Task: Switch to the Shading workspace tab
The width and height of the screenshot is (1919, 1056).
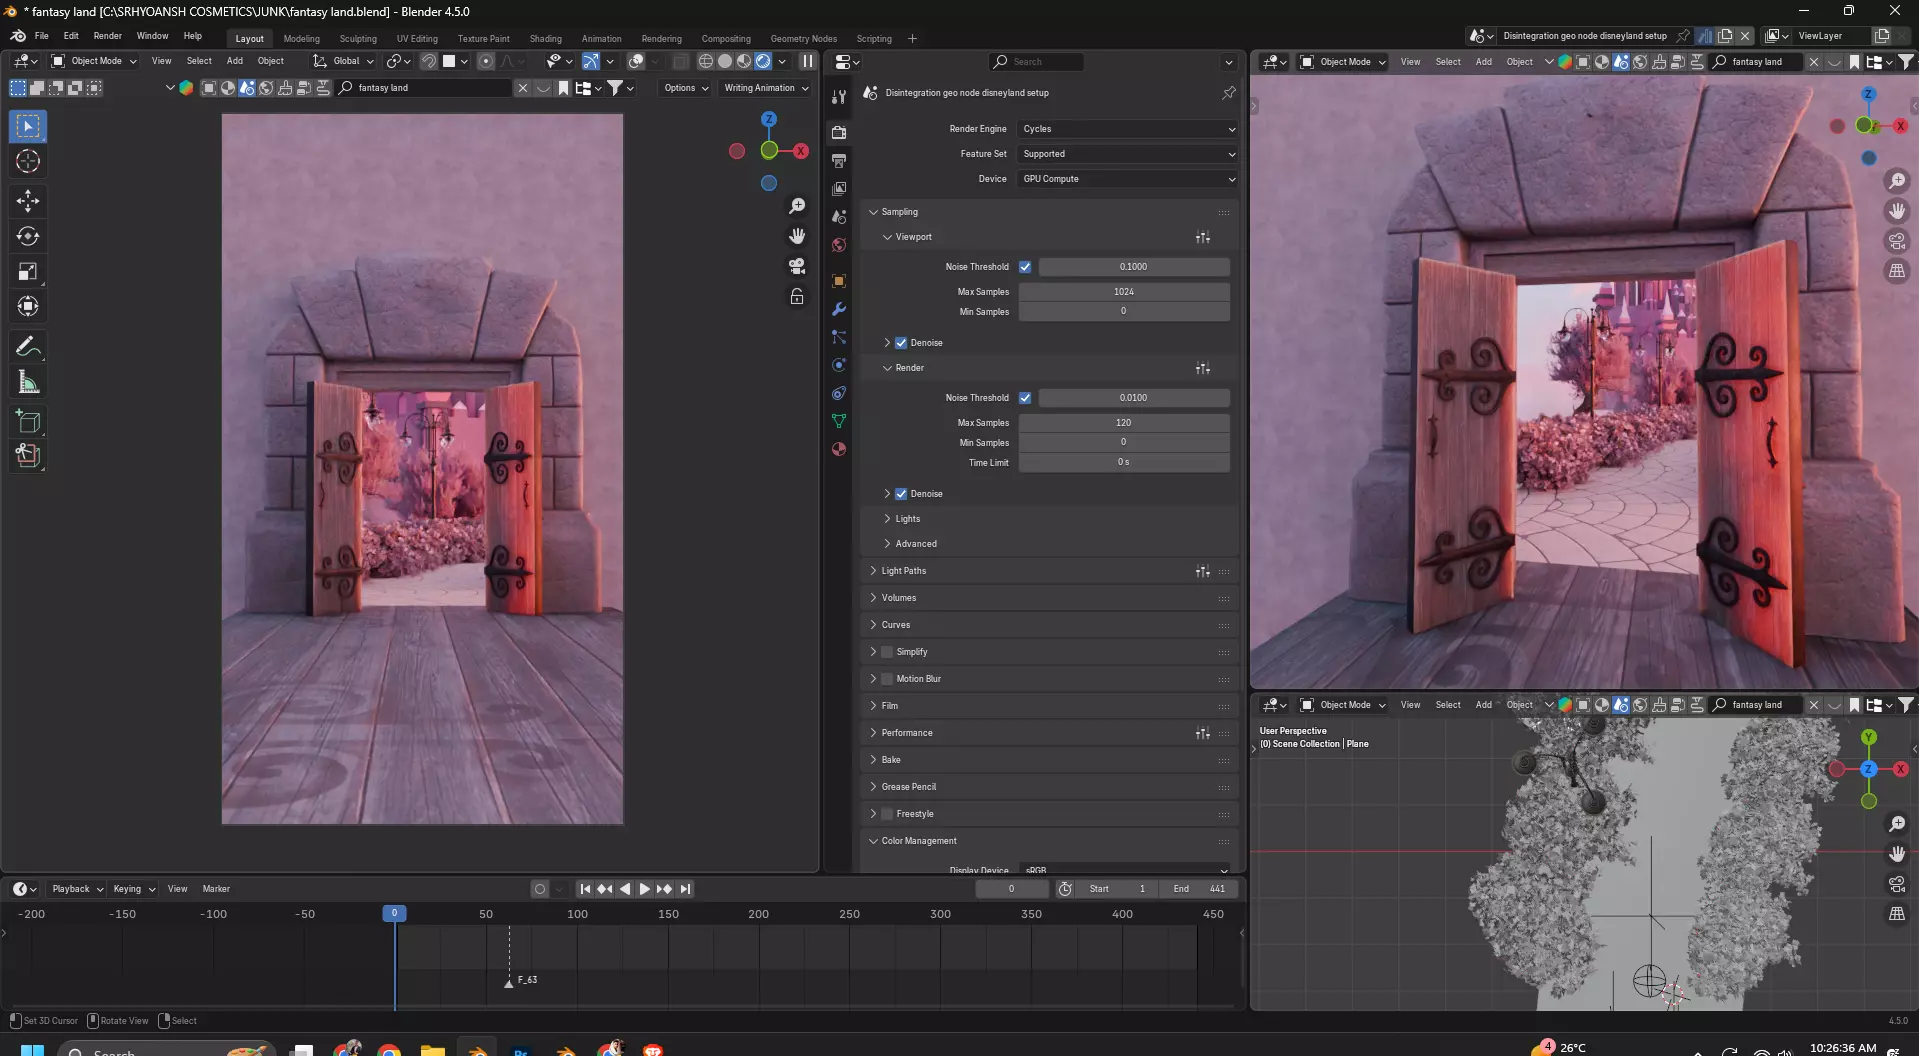Action: pos(545,39)
